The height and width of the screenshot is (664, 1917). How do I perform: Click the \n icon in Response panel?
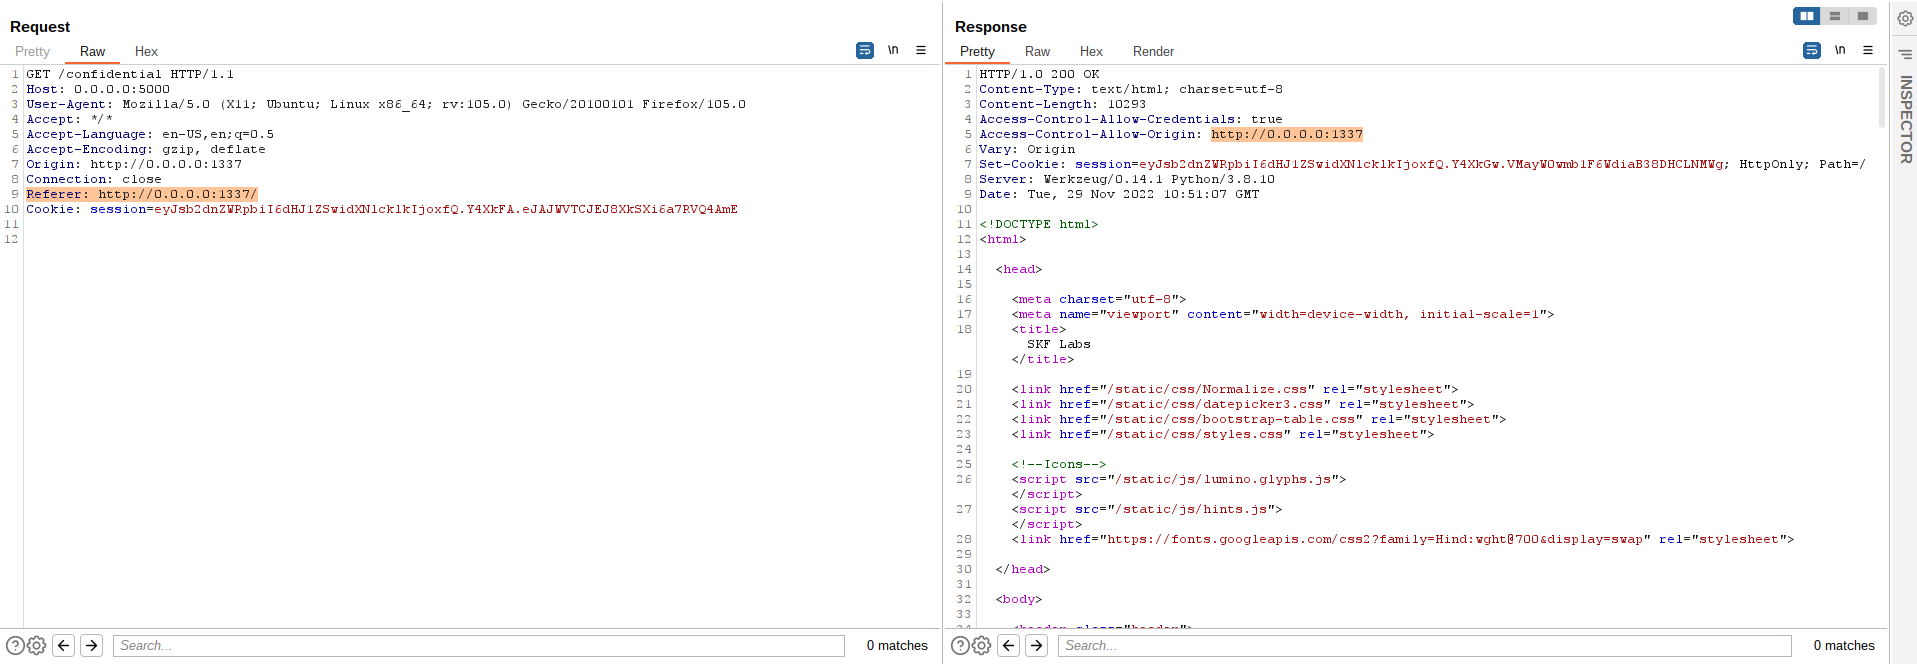pos(1839,50)
